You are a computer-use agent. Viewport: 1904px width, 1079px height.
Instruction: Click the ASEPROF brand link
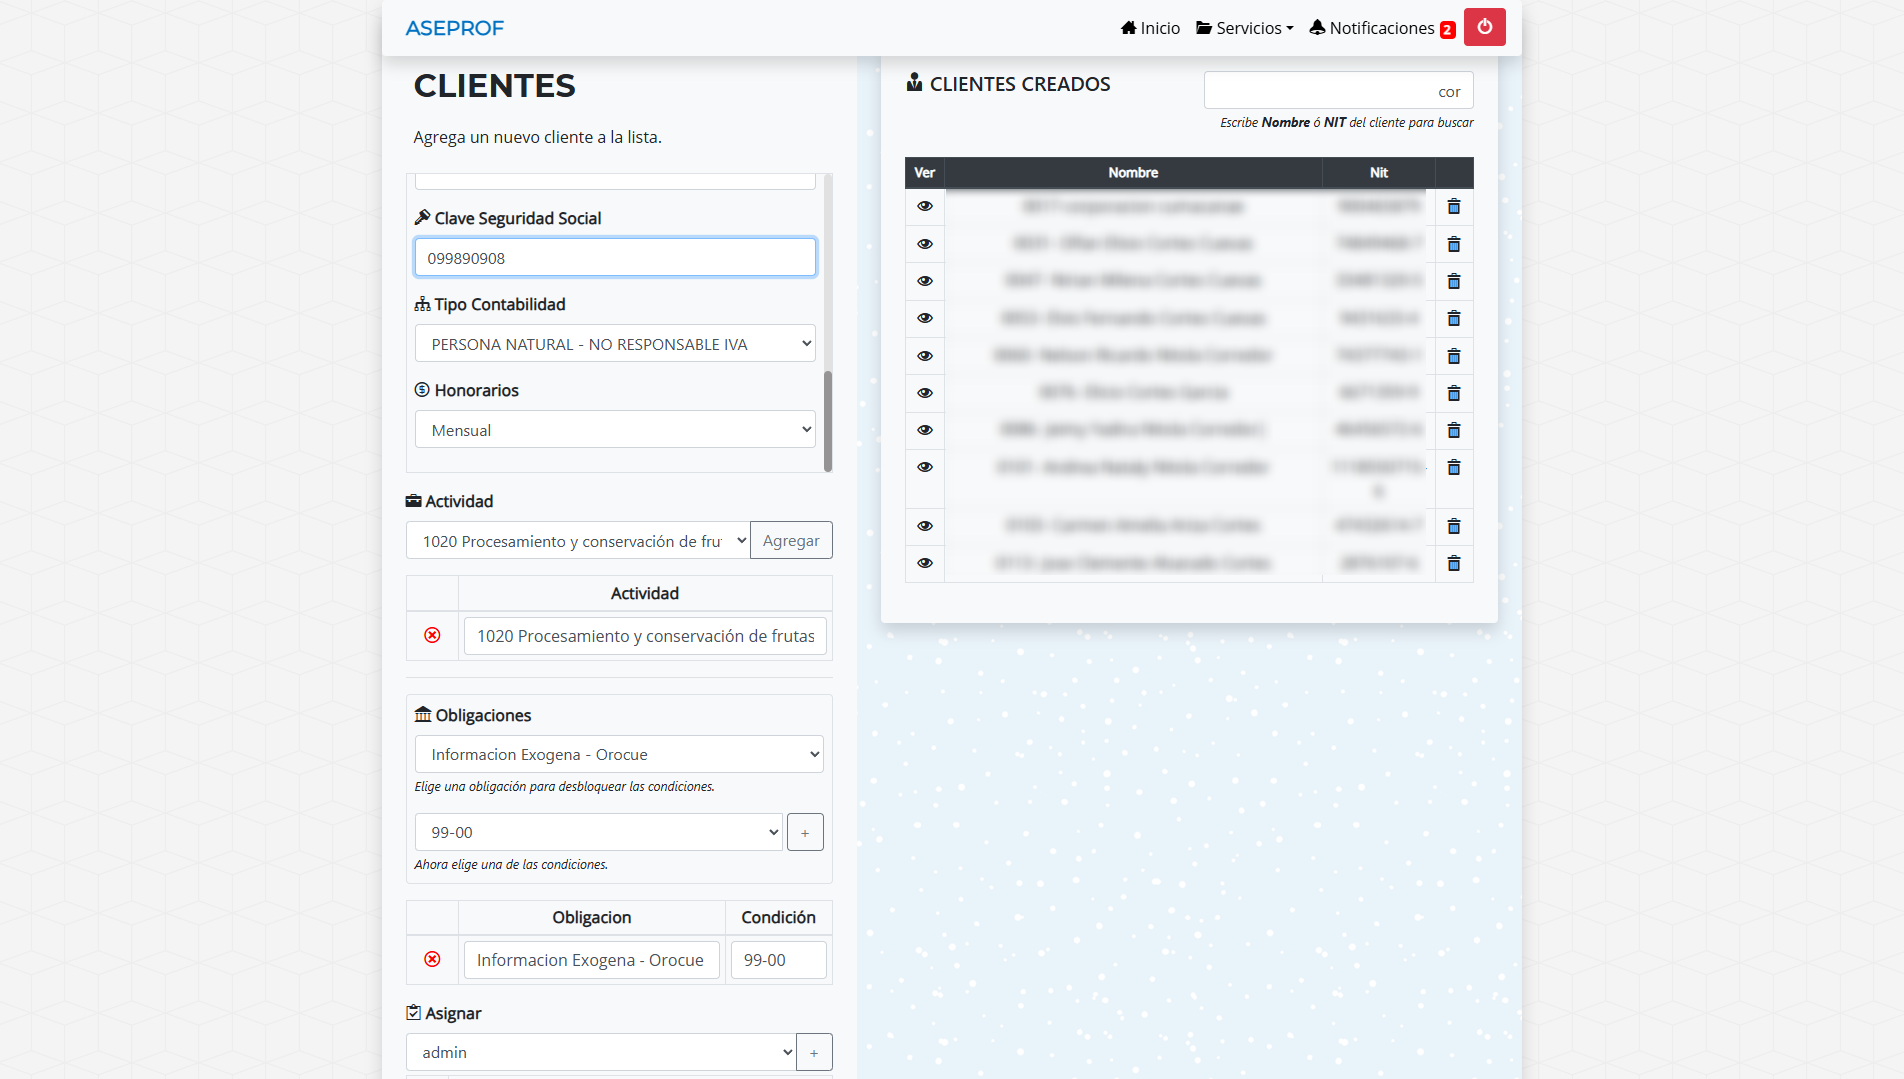coord(455,28)
